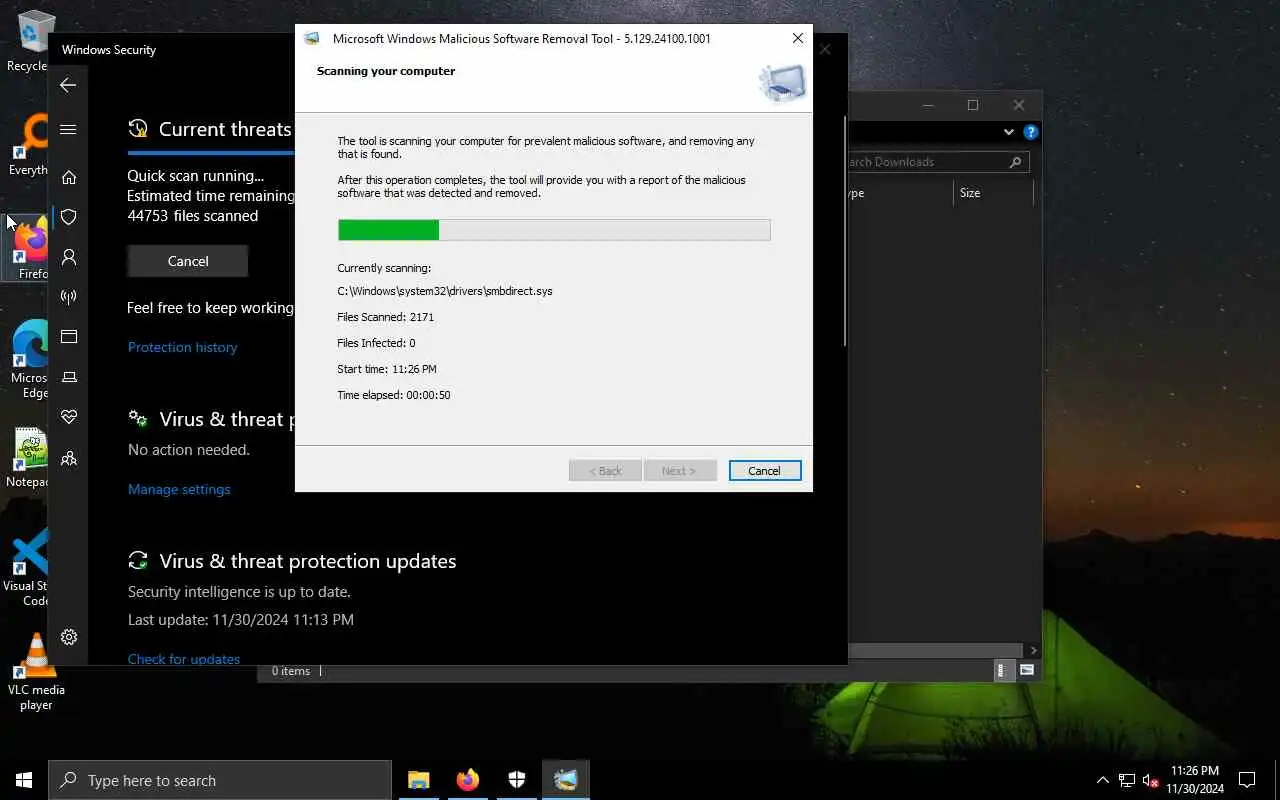Open Windows Security settings gear
The height and width of the screenshot is (800, 1280).
pyautogui.click(x=69, y=637)
